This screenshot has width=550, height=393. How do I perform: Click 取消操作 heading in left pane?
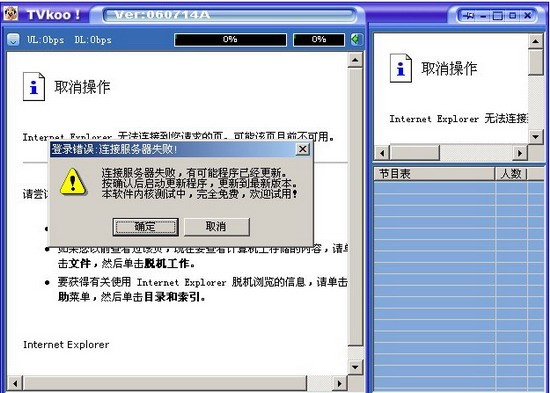click(x=82, y=87)
